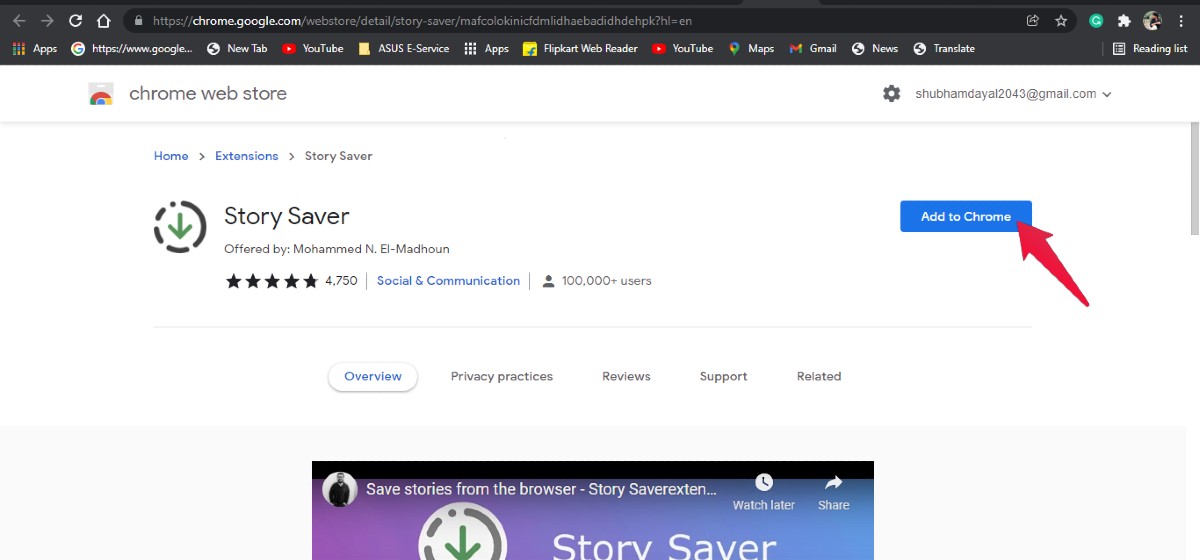Expand the shubhamdayal2043 account dropdown
Image resolution: width=1200 pixels, height=560 pixels.
point(1013,94)
